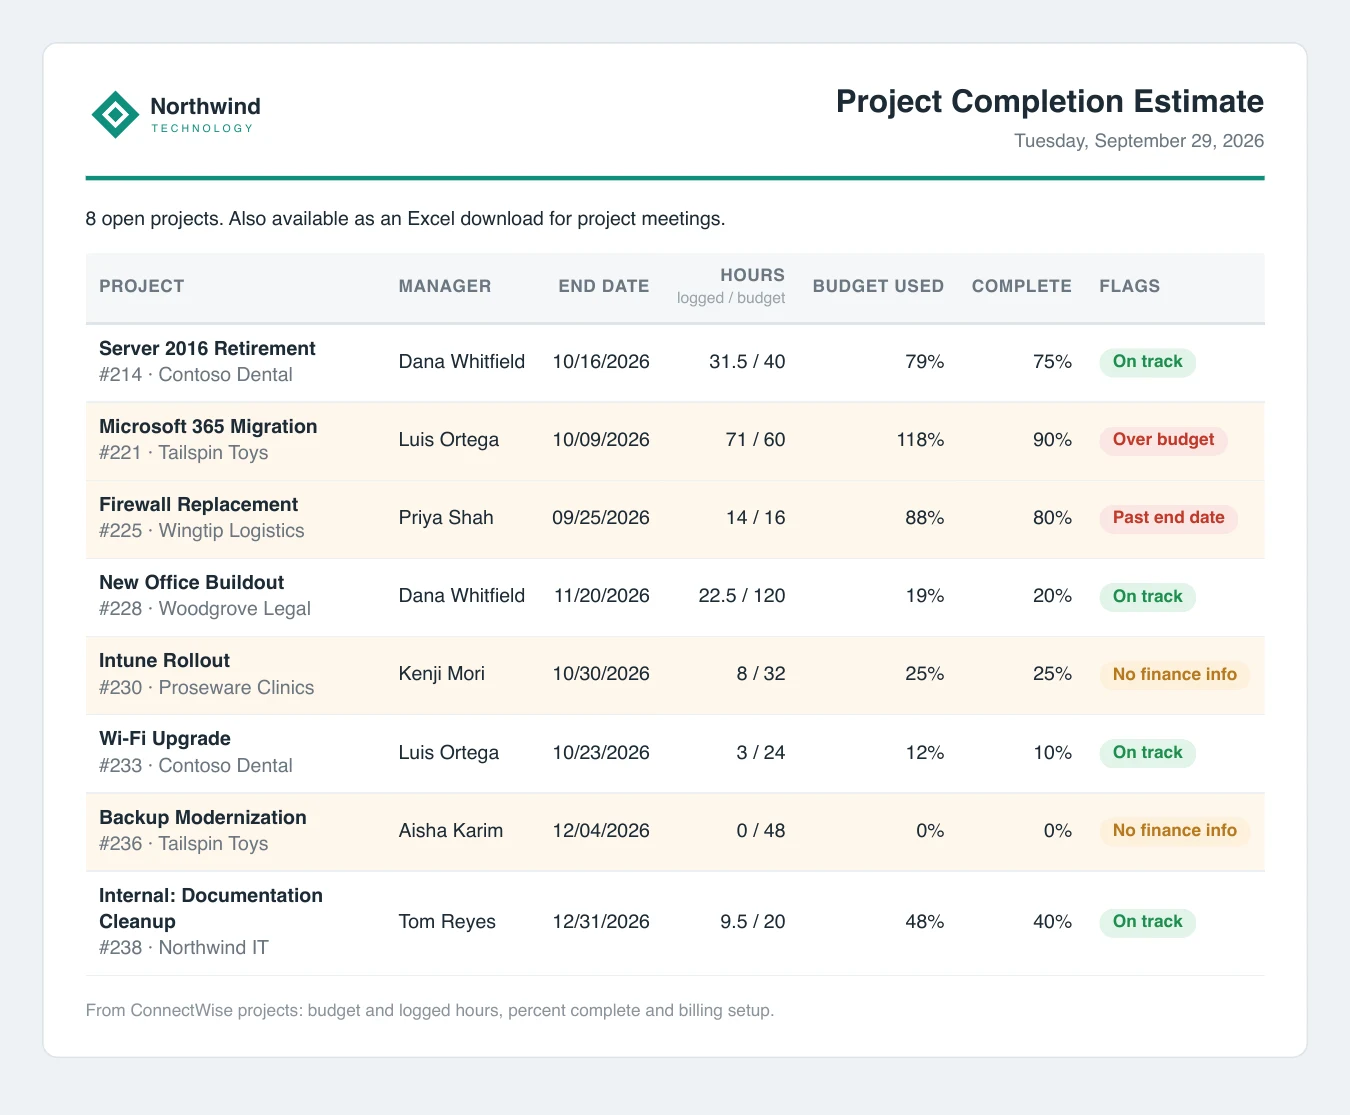This screenshot has width=1350, height=1115.
Task: Select Internal: Documentation Cleanup project name
Action: coord(211,908)
